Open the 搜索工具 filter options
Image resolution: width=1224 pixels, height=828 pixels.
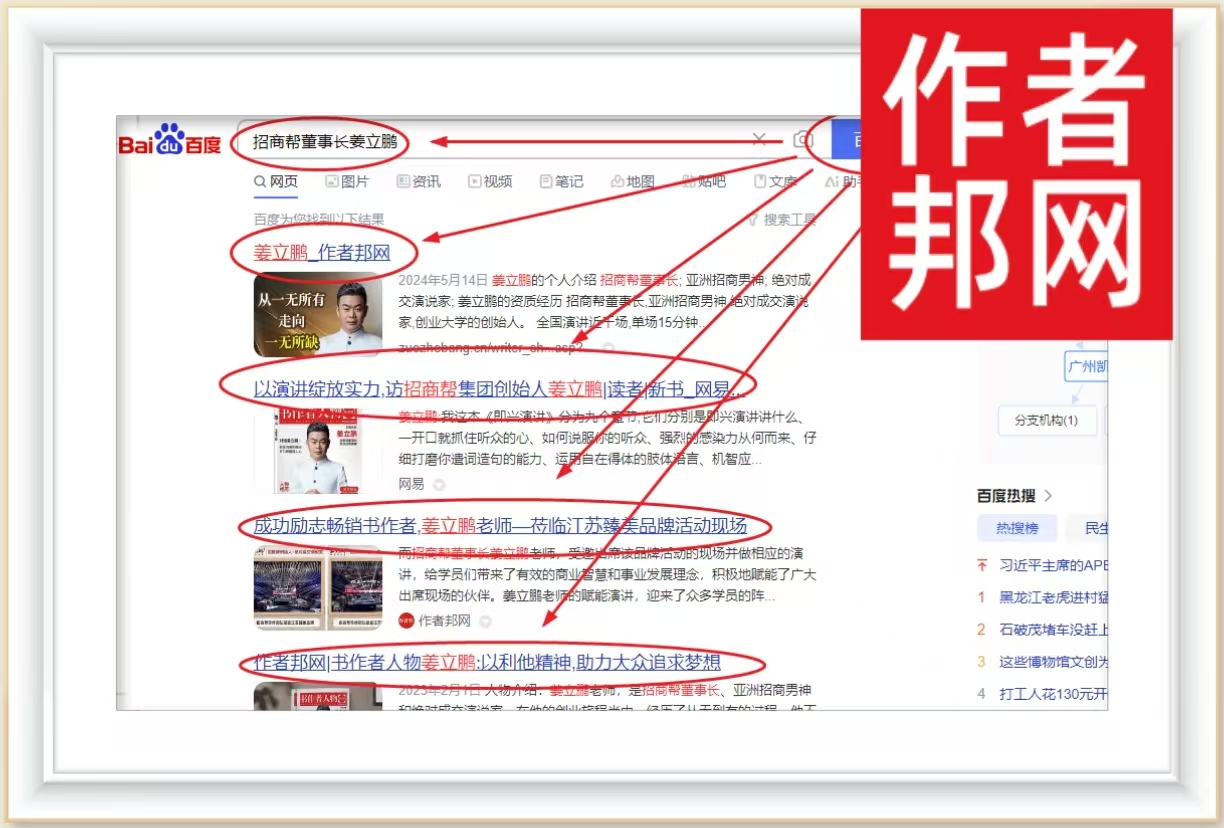(782, 220)
